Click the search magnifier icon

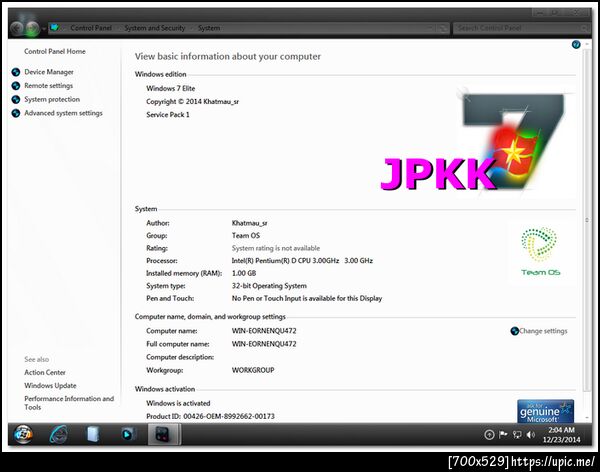(585, 28)
